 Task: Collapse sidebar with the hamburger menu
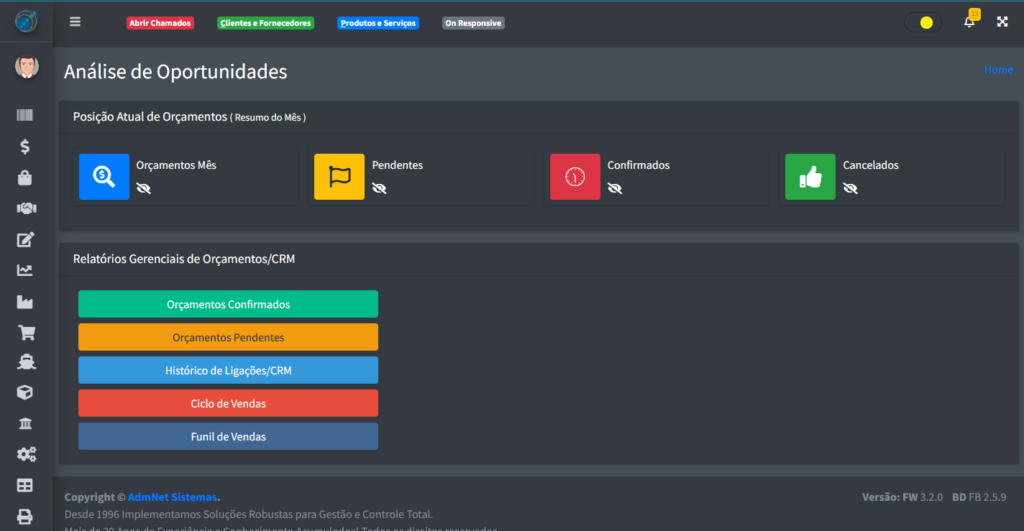coord(75,22)
